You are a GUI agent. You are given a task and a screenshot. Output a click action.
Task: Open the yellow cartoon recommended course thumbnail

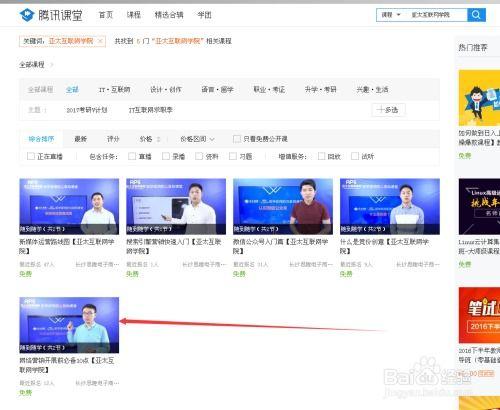coord(479,98)
